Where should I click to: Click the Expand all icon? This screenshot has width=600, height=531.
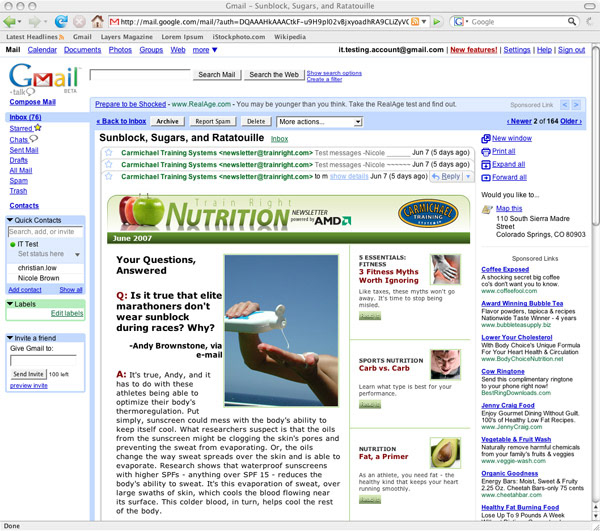(486, 164)
